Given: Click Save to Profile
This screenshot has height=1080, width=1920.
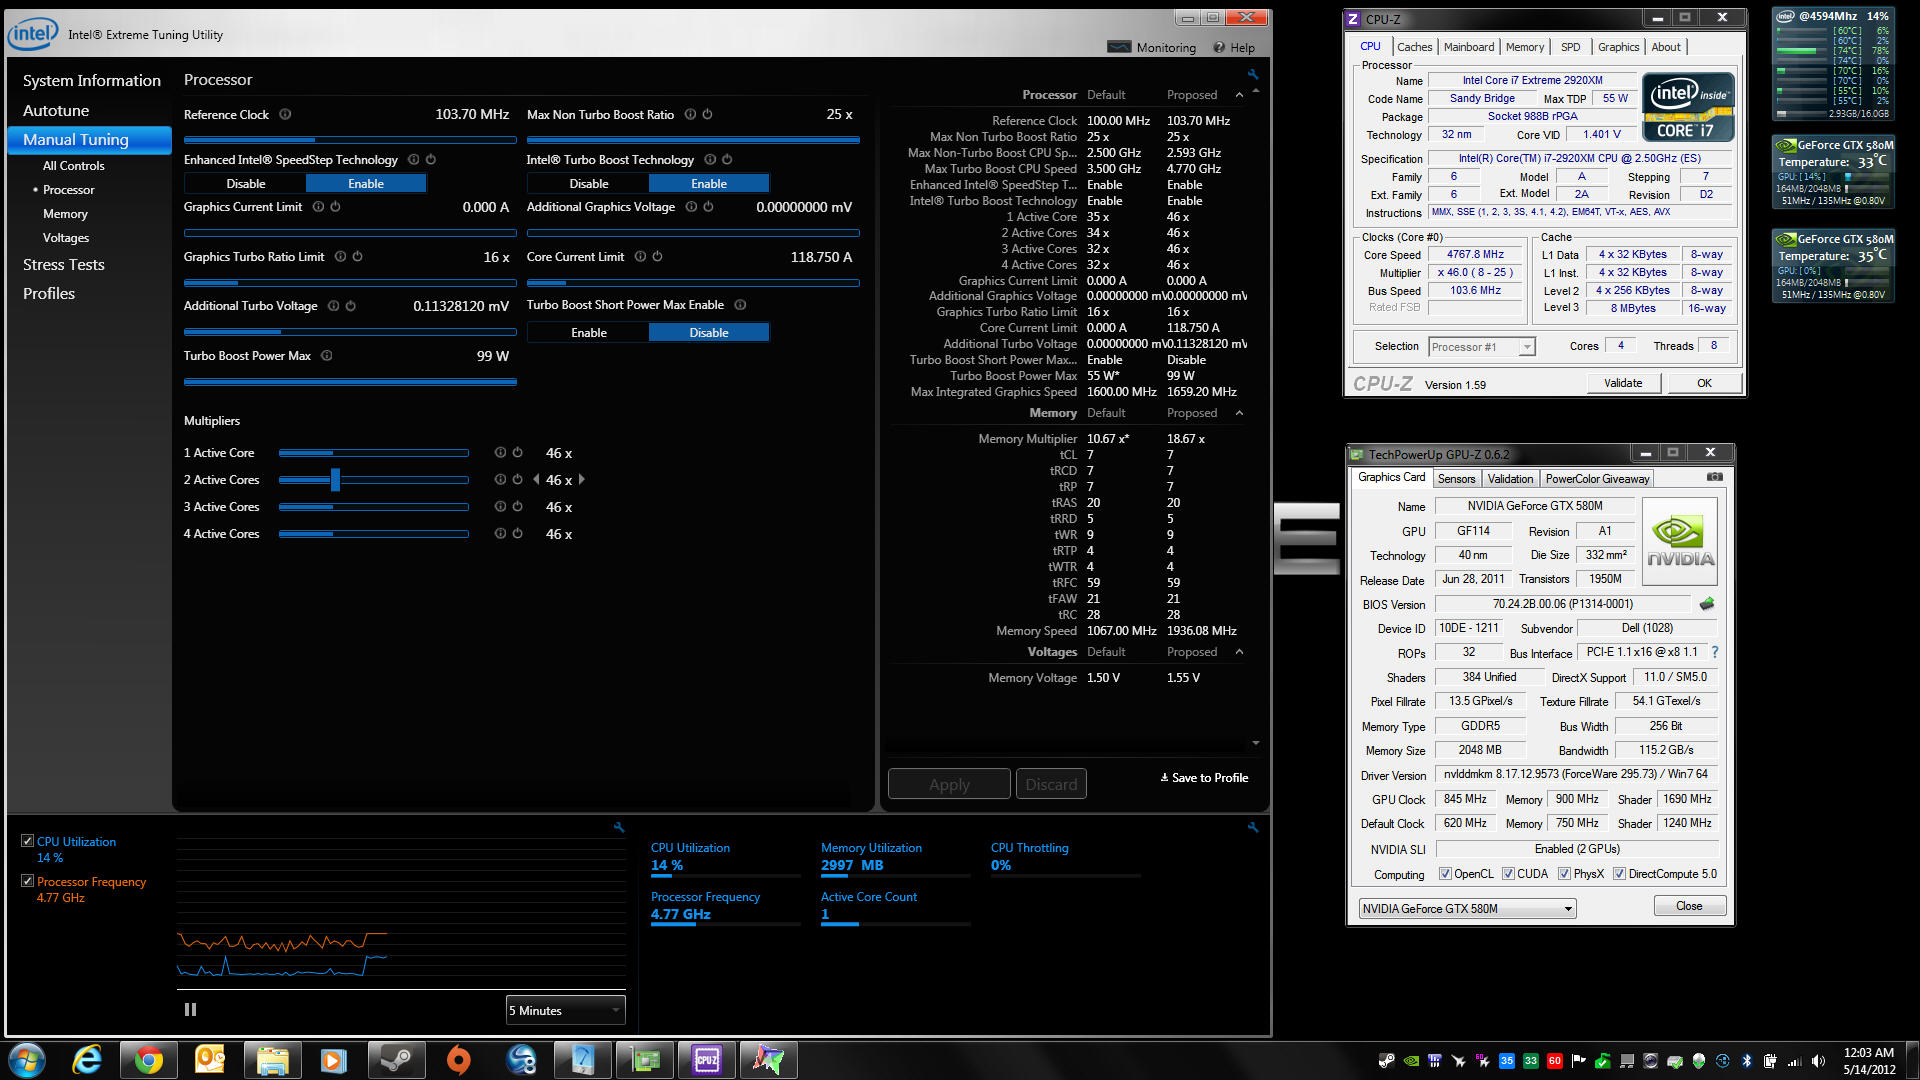Looking at the screenshot, I should pyautogui.click(x=1204, y=778).
